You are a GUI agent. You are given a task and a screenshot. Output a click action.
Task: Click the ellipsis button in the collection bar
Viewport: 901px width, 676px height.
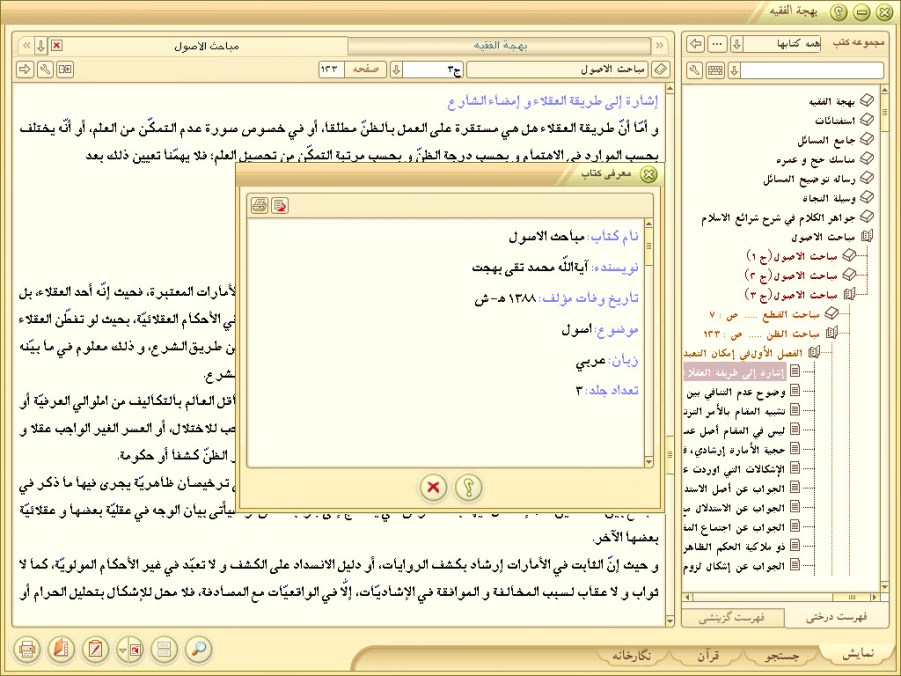click(x=717, y=44)
